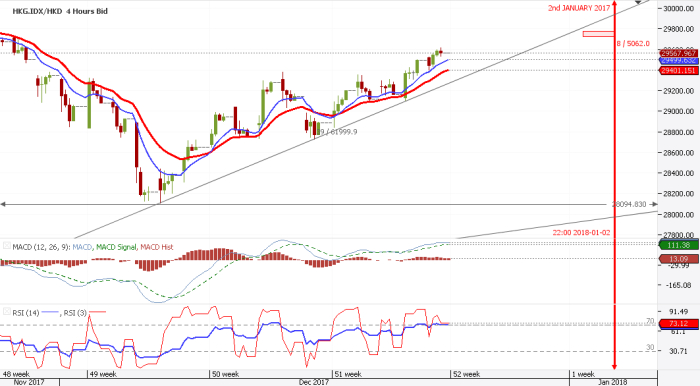Viewport: 700px width, 386px height.
Task: Select the 22:00 2018-01-02 time label
Action: pos(581,232)
